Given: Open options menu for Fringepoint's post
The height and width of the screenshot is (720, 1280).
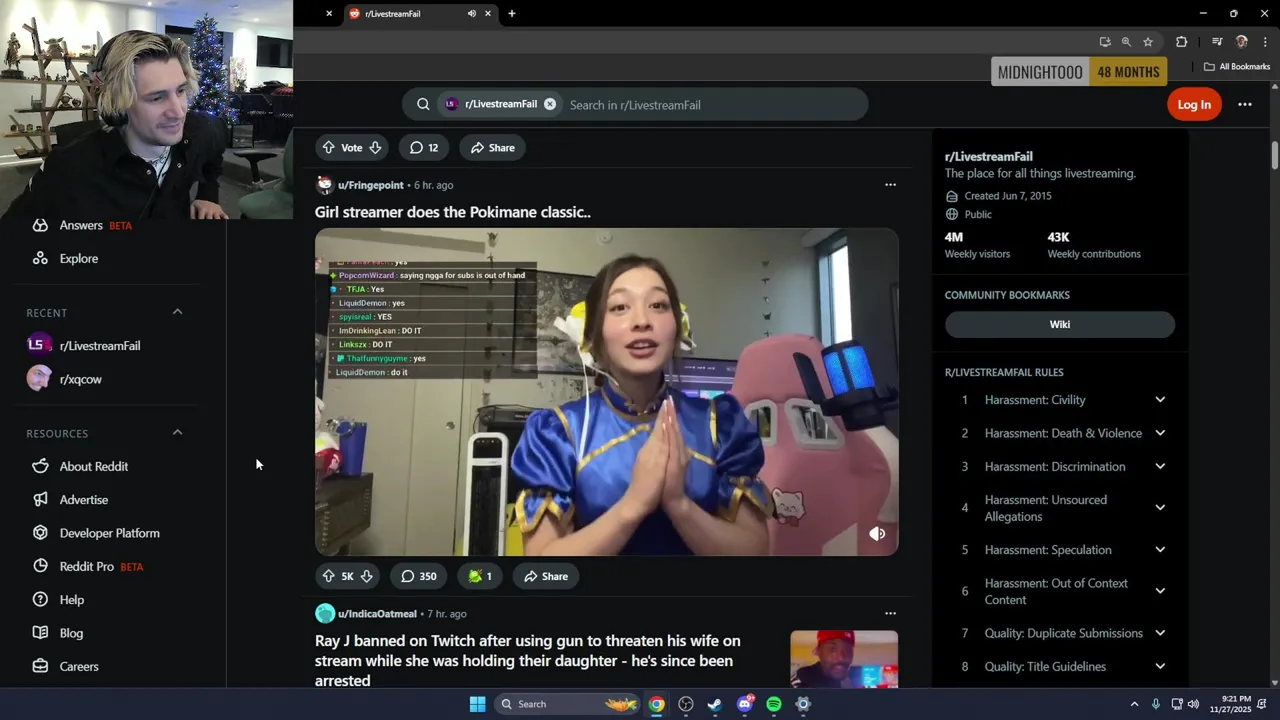Looking at the screenshot, I should [890, 185].
